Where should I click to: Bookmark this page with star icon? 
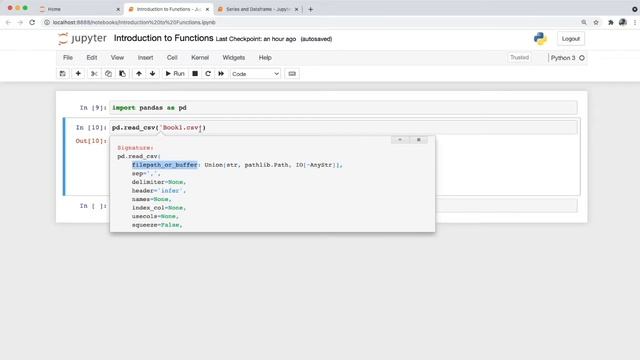pos(596,22)
